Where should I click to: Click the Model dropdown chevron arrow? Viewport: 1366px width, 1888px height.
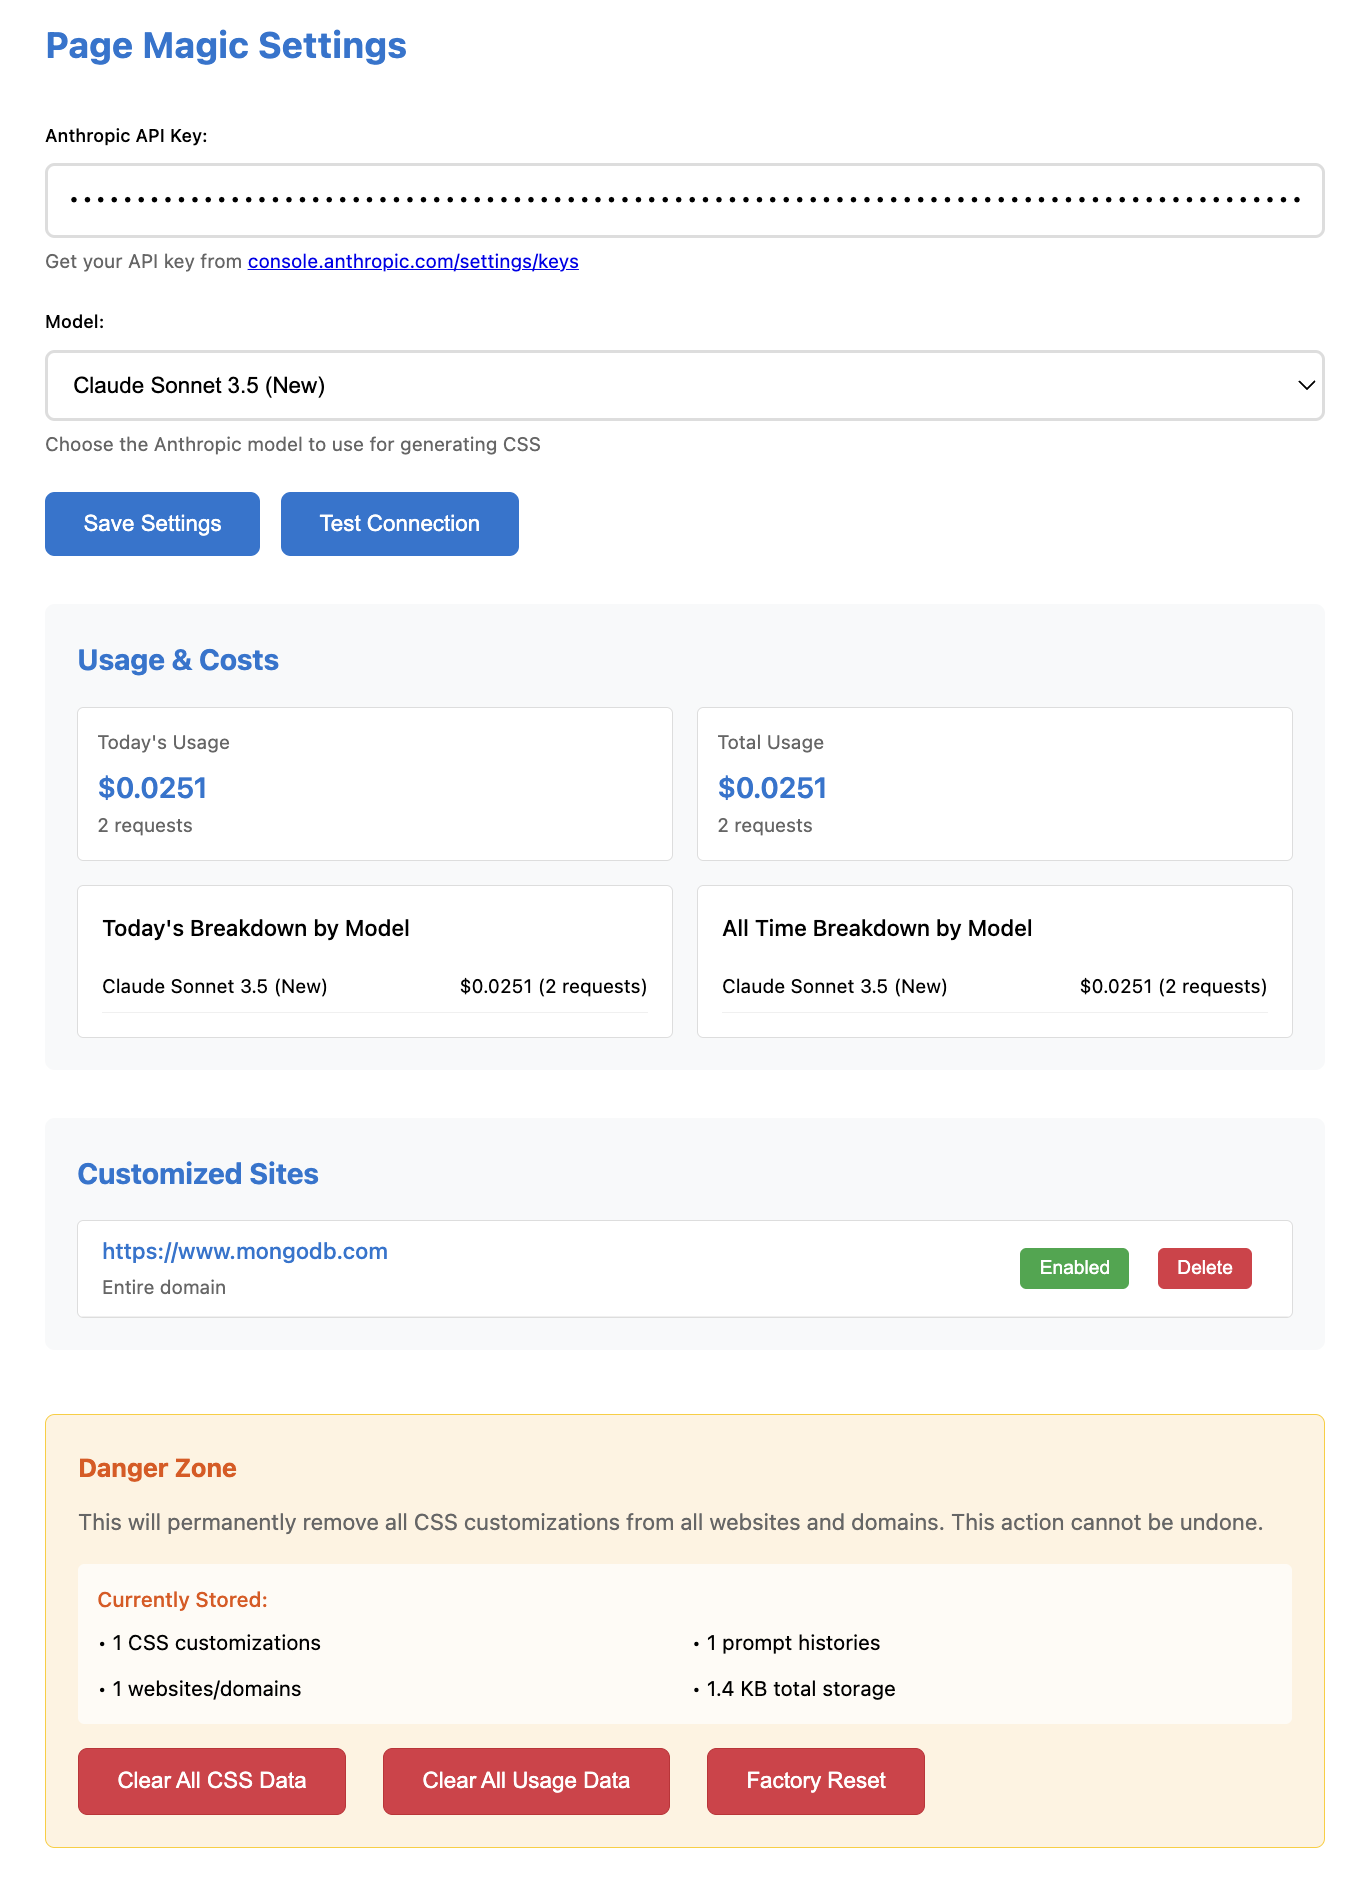coord(1305,385)
